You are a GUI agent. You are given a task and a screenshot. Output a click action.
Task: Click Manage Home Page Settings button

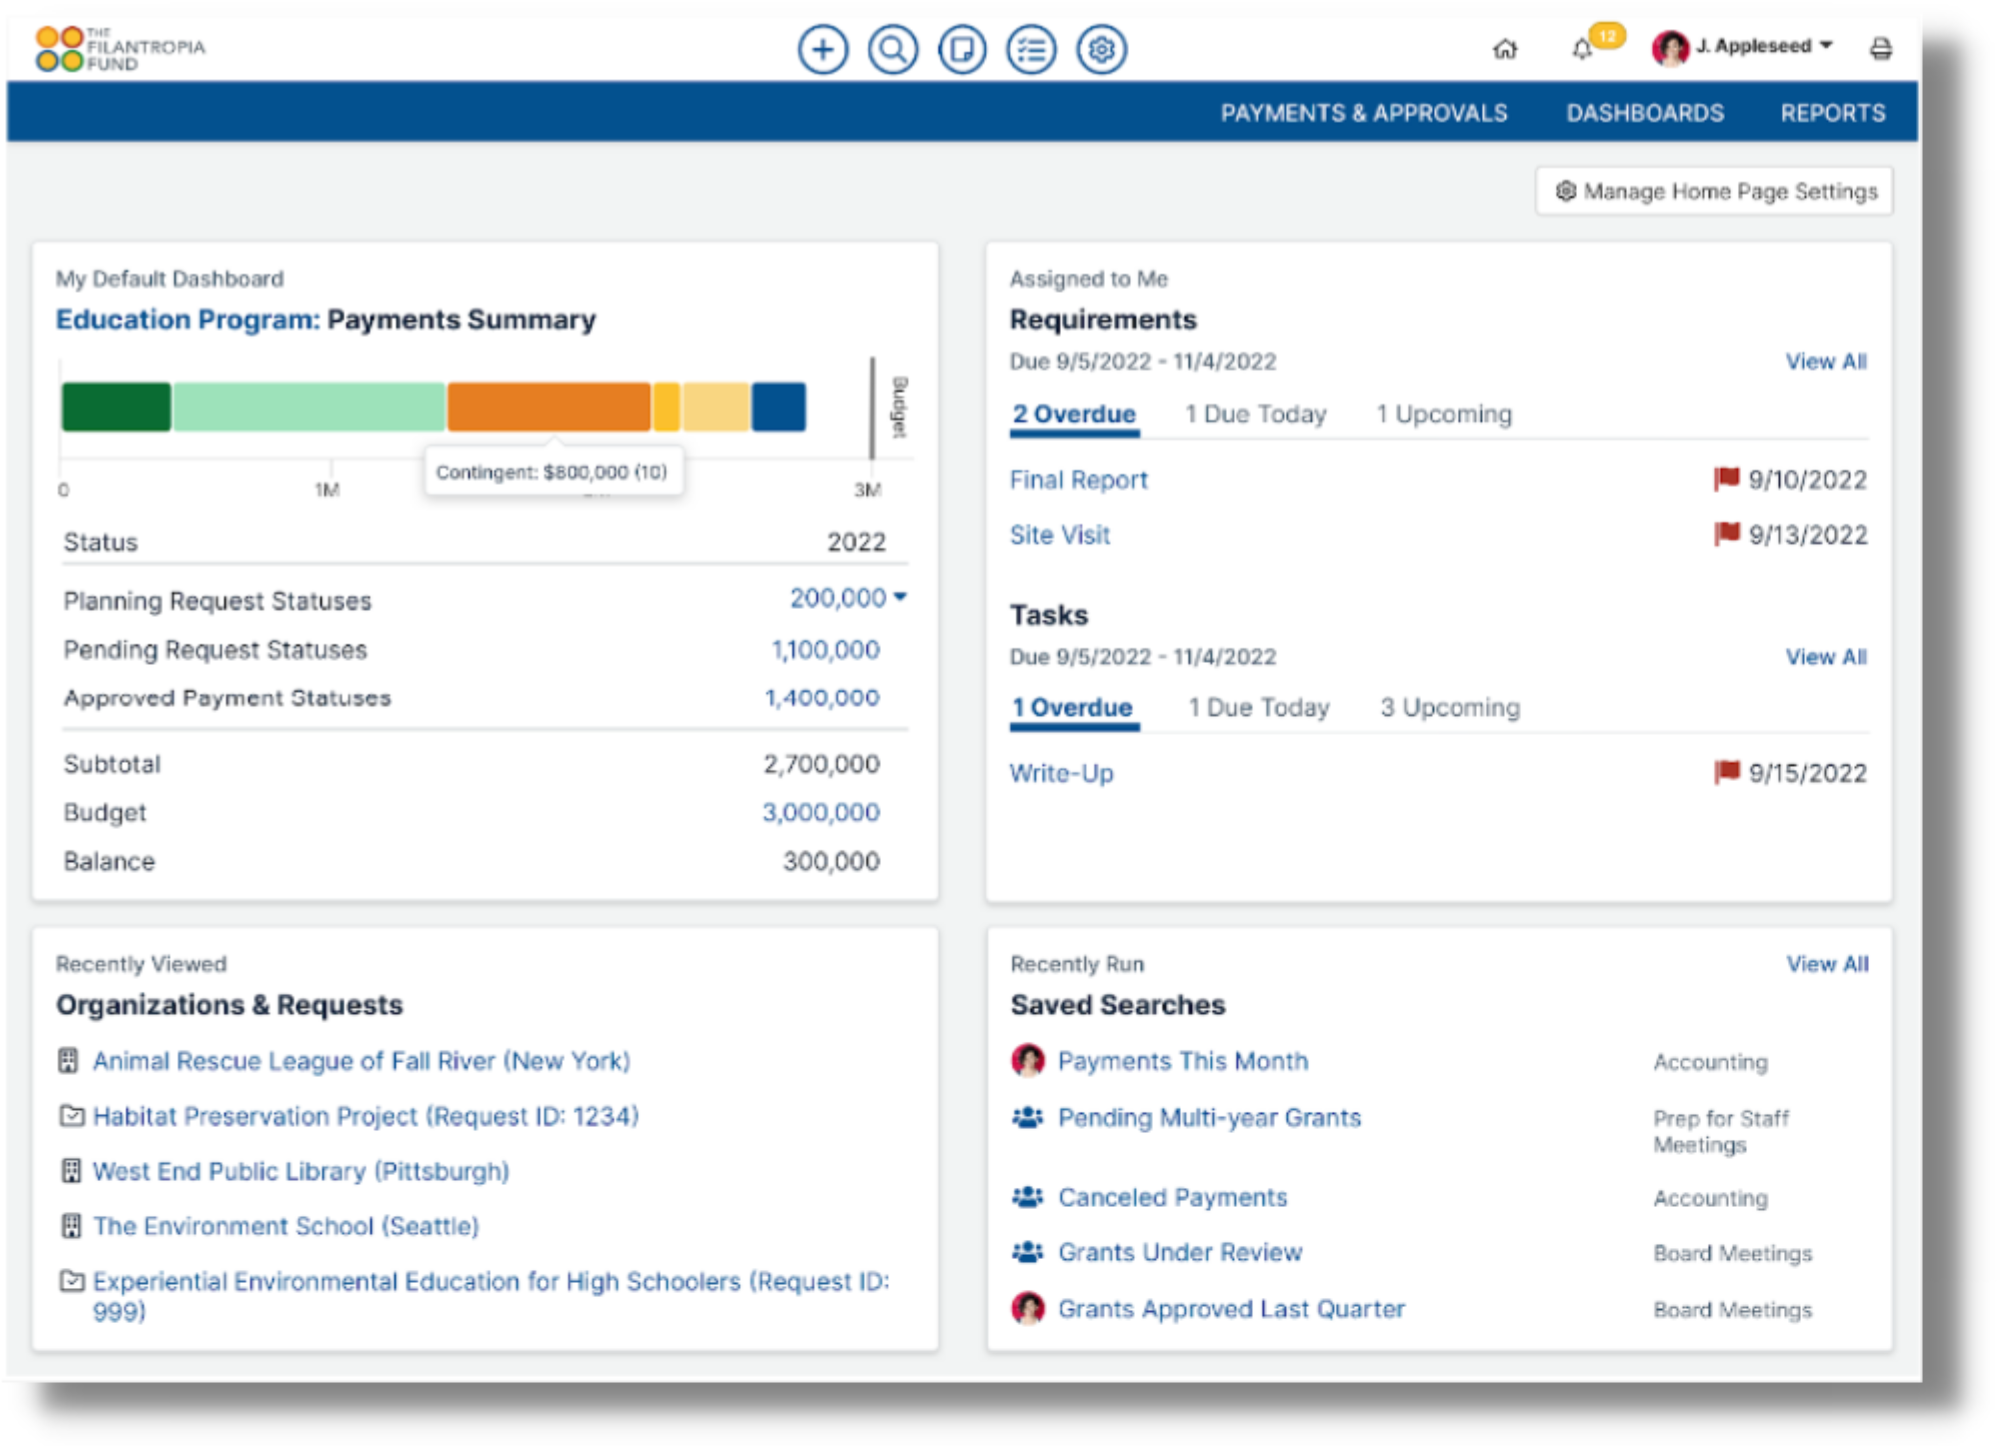pyautogui.click(x=1714, y=191)
